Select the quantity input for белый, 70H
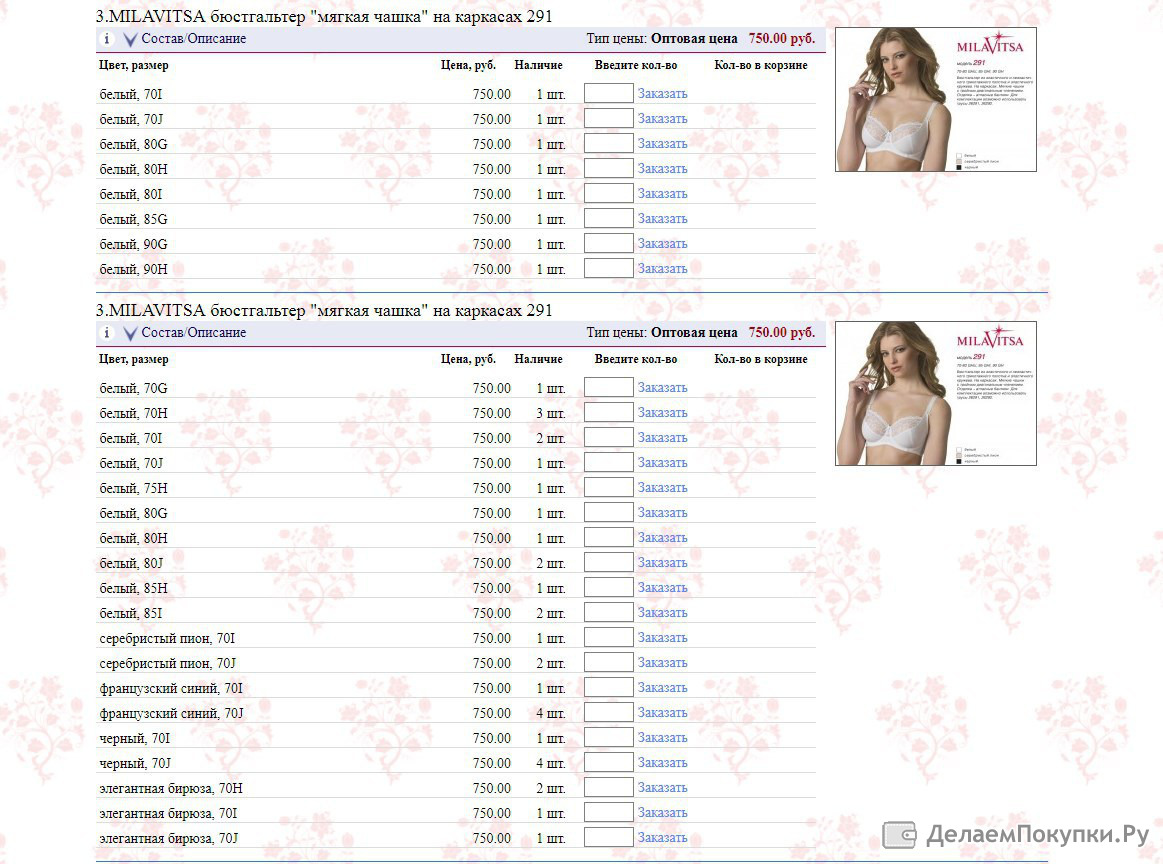 click(x=608, y=412)
